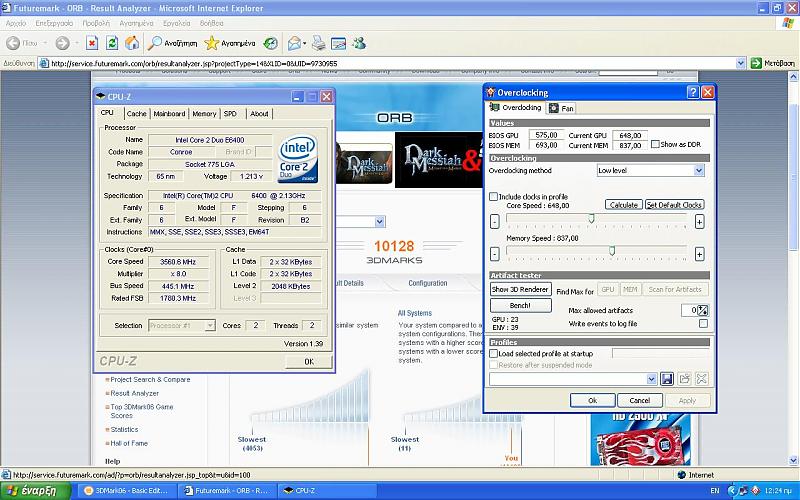Viewport: 800px width, 500px height.
Task: Click the Windows Start button
Action: coord(35,491)
